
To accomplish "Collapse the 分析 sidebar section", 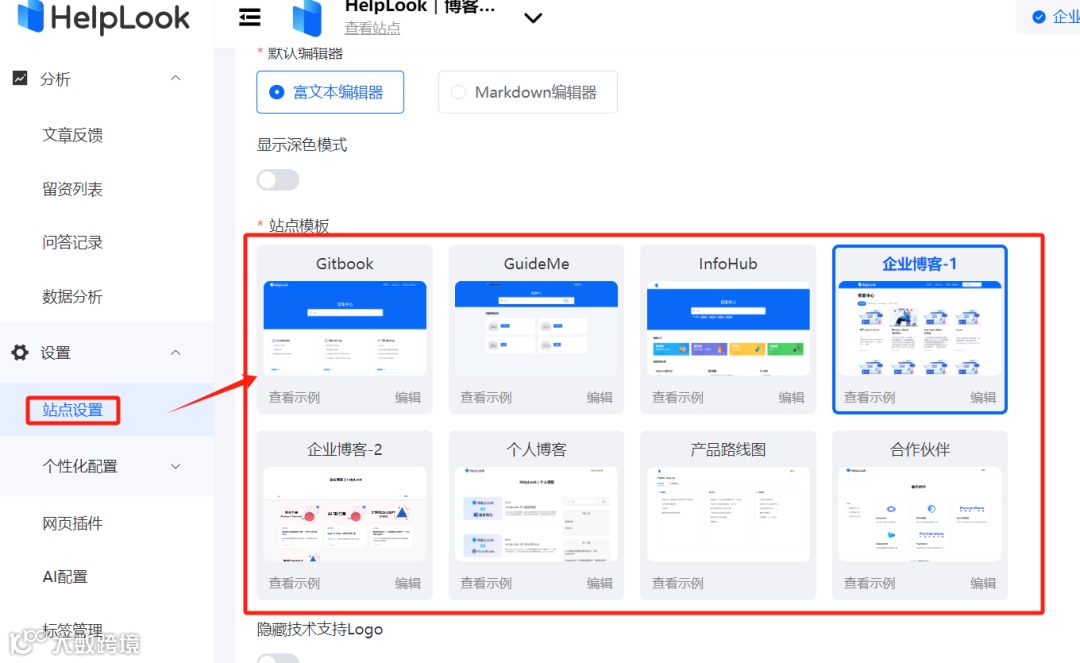I will (175, 78).
